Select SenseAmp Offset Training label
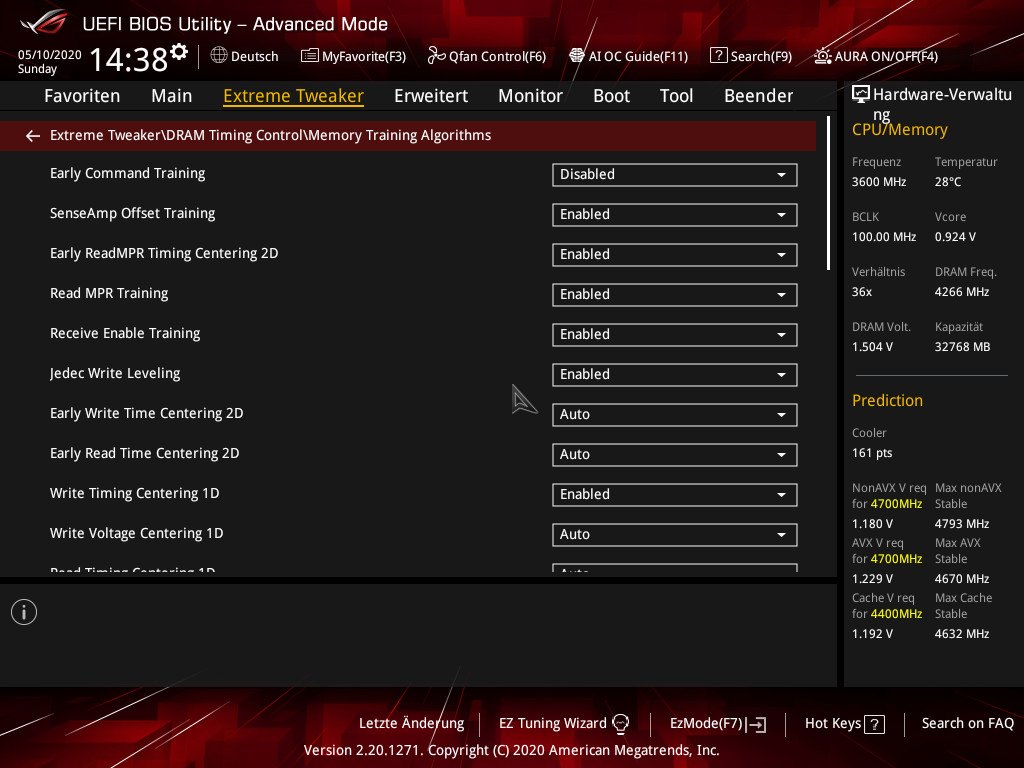 [x=133, y=213]
